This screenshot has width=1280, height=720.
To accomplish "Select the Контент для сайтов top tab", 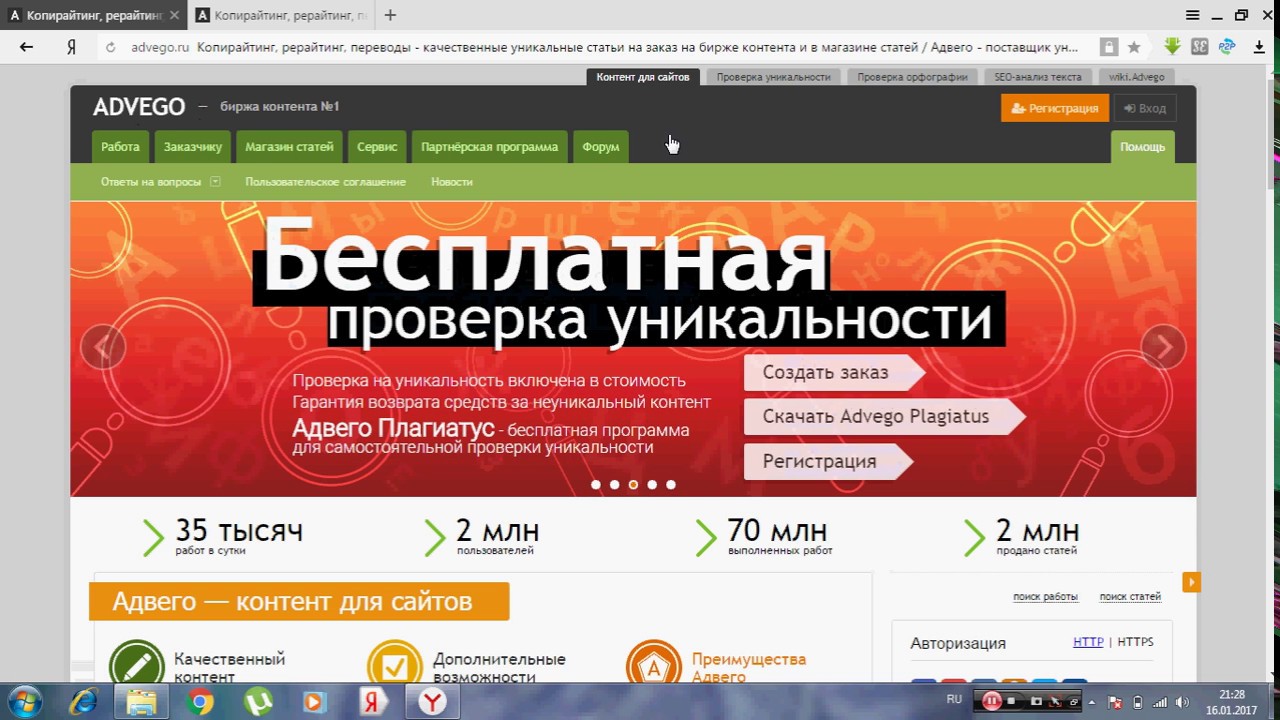I will 643,77.
